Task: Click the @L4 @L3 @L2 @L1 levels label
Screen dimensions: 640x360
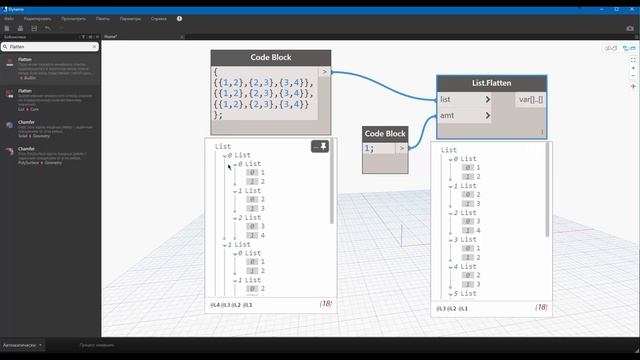Action: (231, 305)
